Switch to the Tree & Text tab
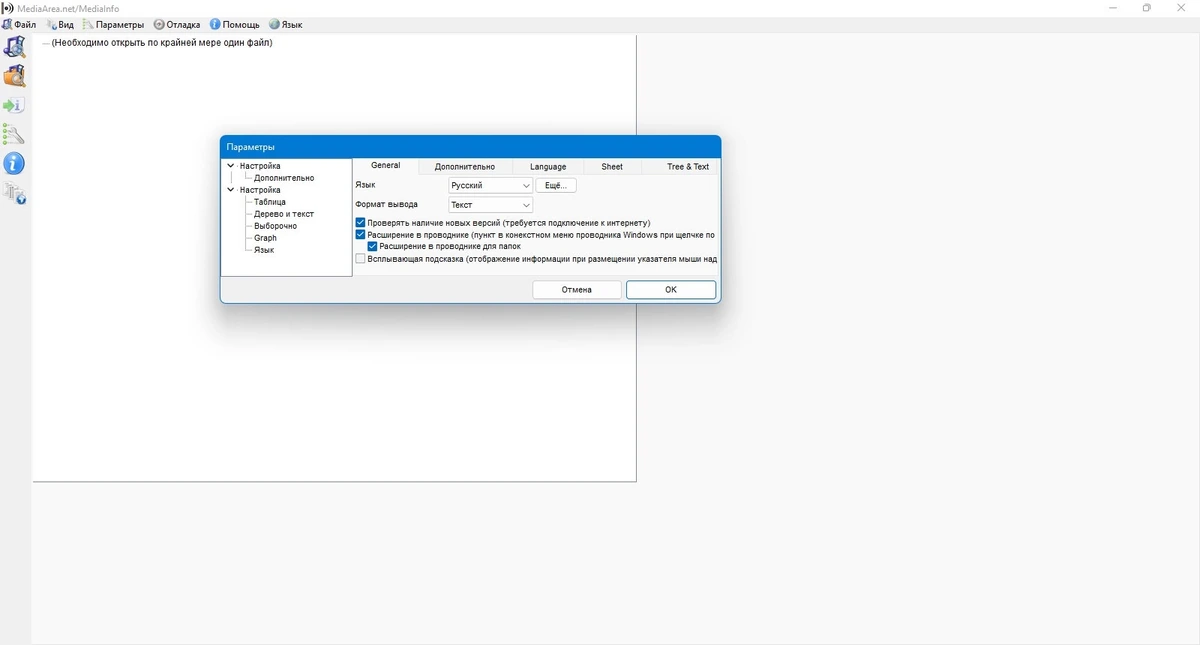This screenshot has width=1200, height=645. click(x=688, y=167)
